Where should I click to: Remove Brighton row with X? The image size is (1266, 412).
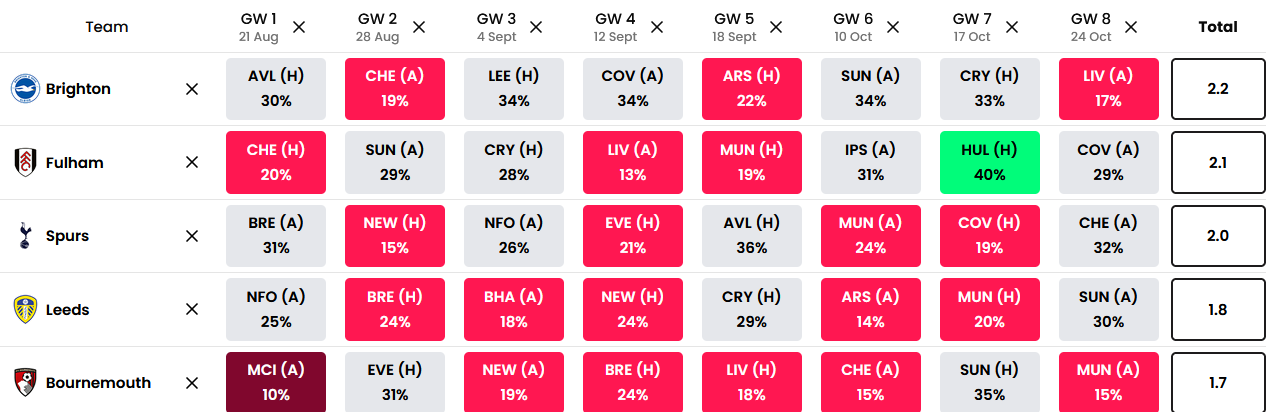(x=192, y=89)
